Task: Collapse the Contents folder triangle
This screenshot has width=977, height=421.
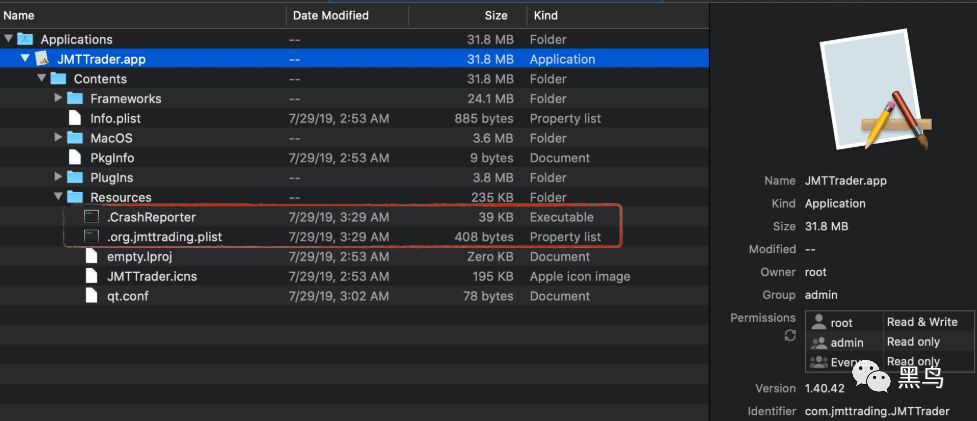Action: pos(42,79)
